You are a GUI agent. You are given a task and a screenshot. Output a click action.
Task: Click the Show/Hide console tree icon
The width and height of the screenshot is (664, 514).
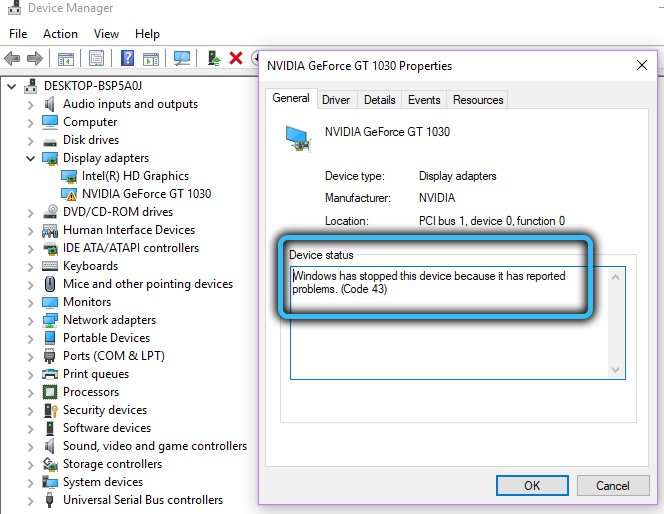[x=66, y=58]
